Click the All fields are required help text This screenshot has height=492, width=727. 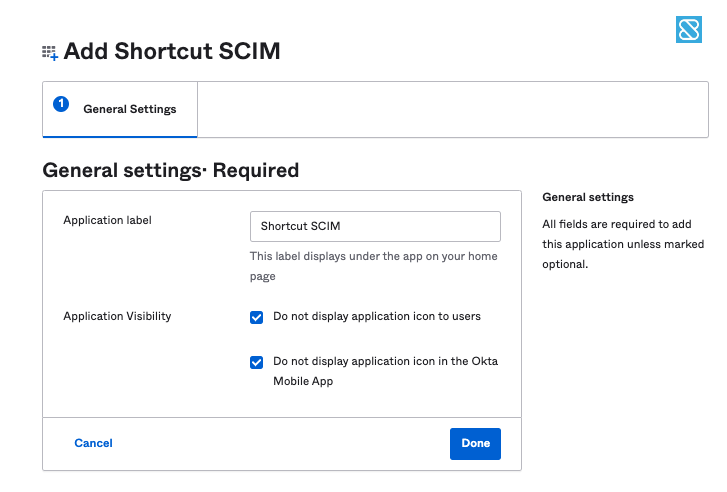[623, 244]
